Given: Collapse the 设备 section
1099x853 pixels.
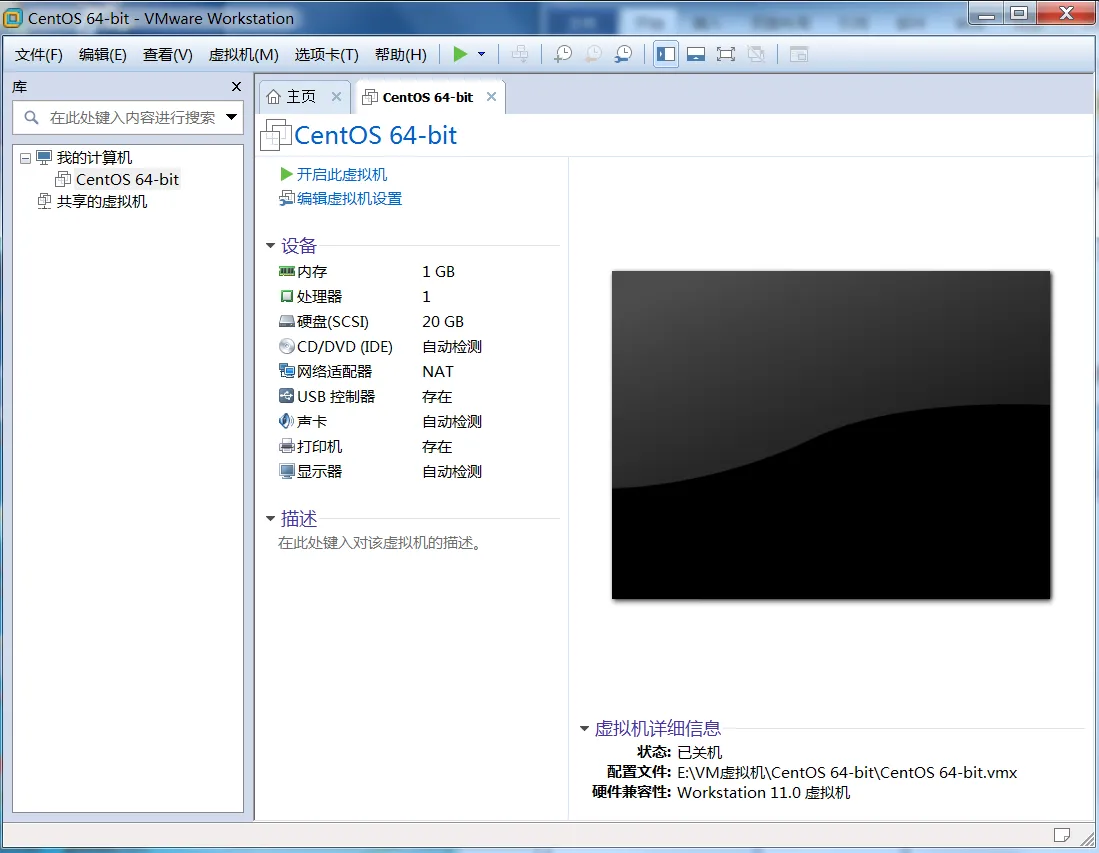Looking at the screenshot, I should point(271,245).
